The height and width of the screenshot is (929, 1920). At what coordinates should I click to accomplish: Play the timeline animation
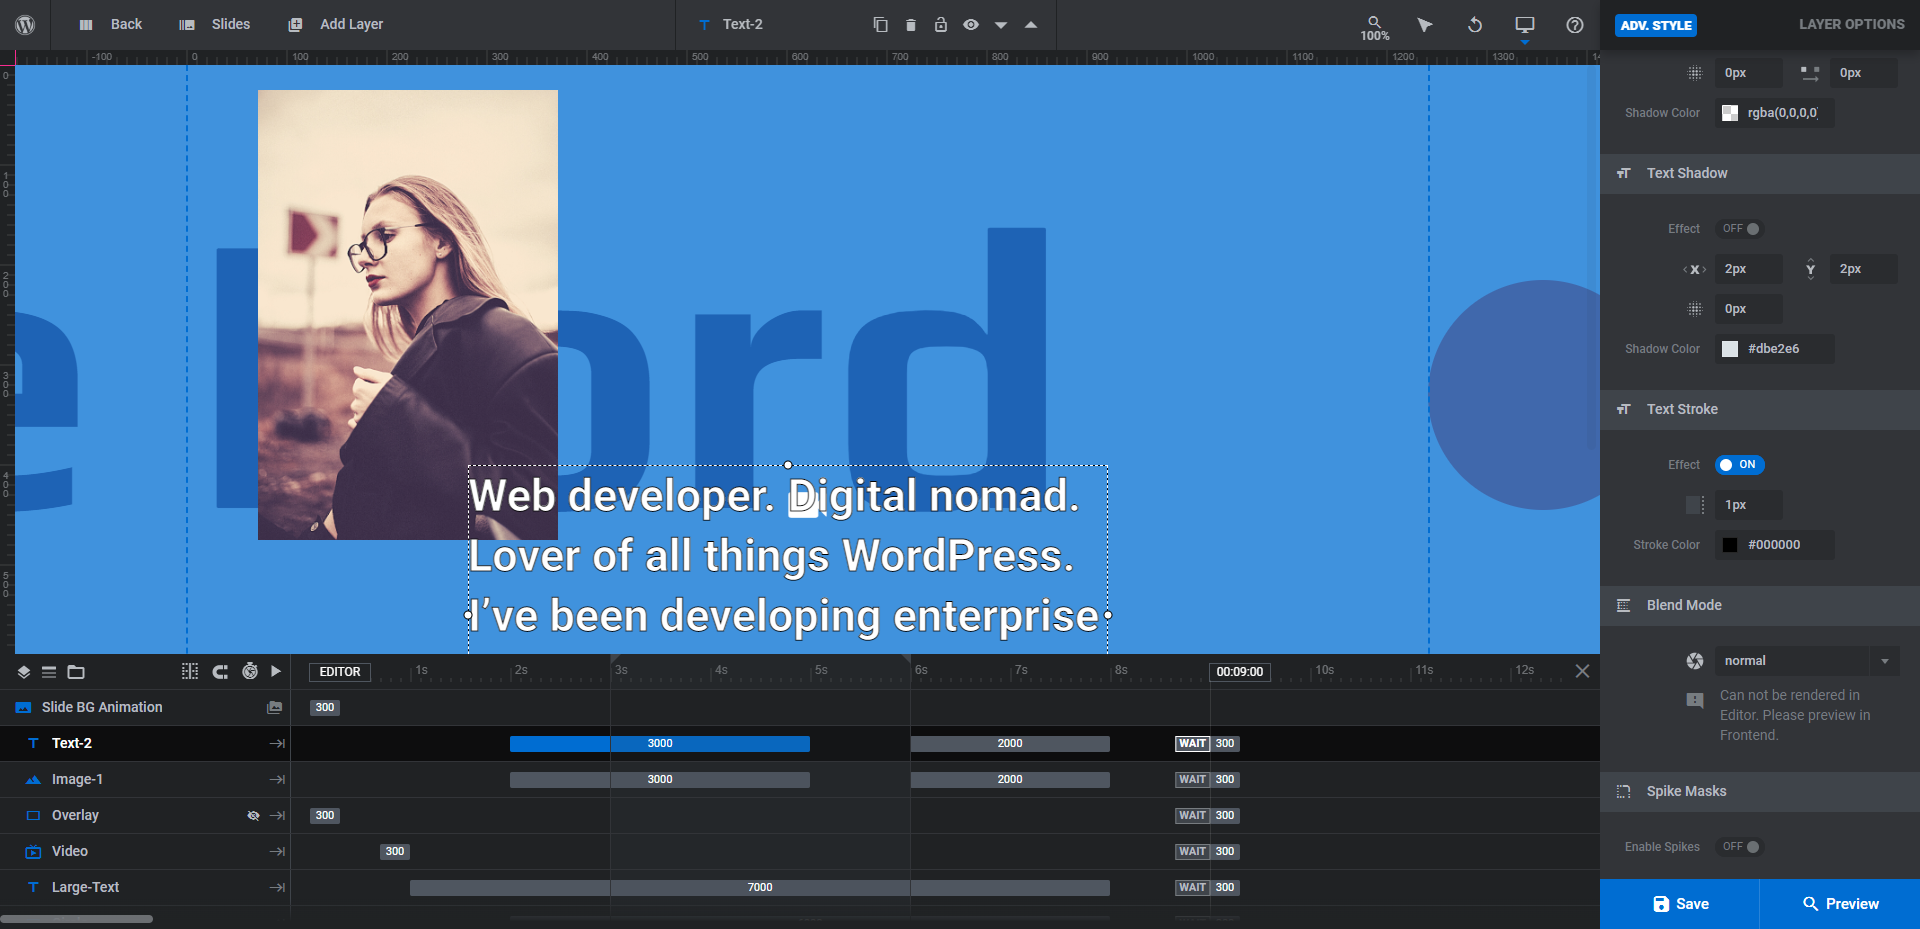point(276,671)
